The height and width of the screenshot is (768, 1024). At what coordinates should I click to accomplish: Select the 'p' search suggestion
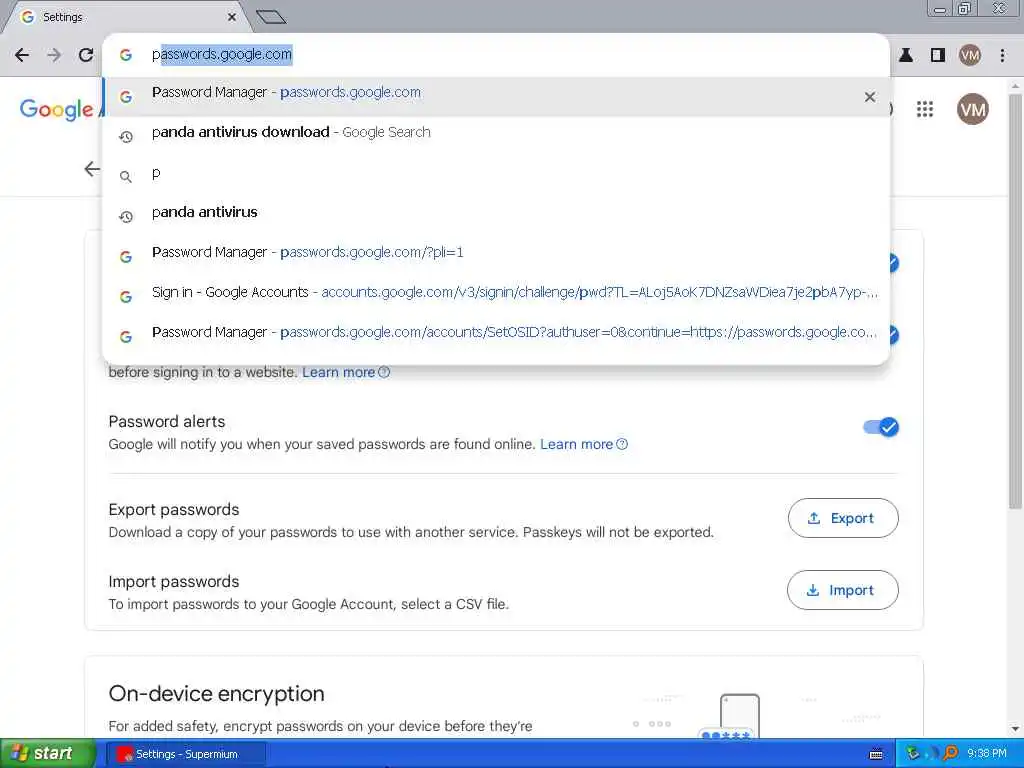(x=496, y=174)
